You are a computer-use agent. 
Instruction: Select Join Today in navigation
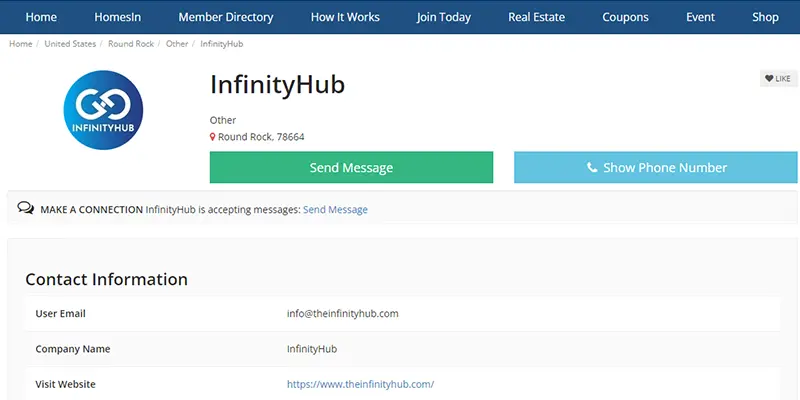click(443, 17)
